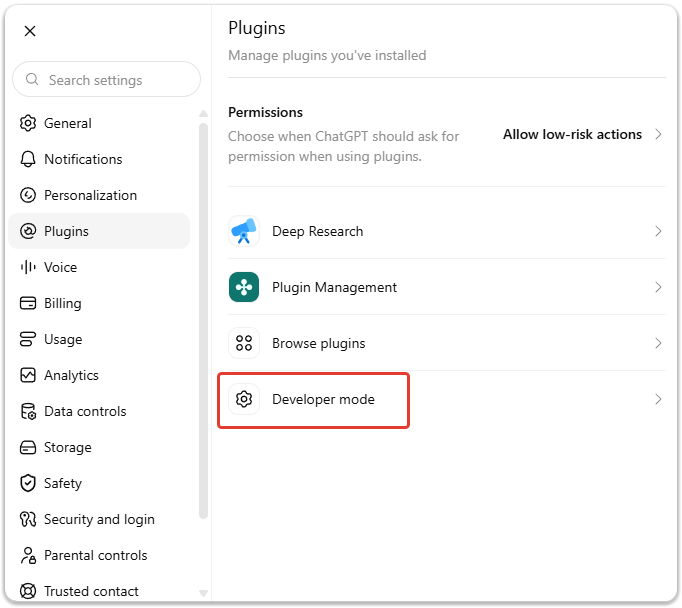Open Browse plugins
Image resolution: width=682 pixels, height=608 pixels.
[447, 343]
